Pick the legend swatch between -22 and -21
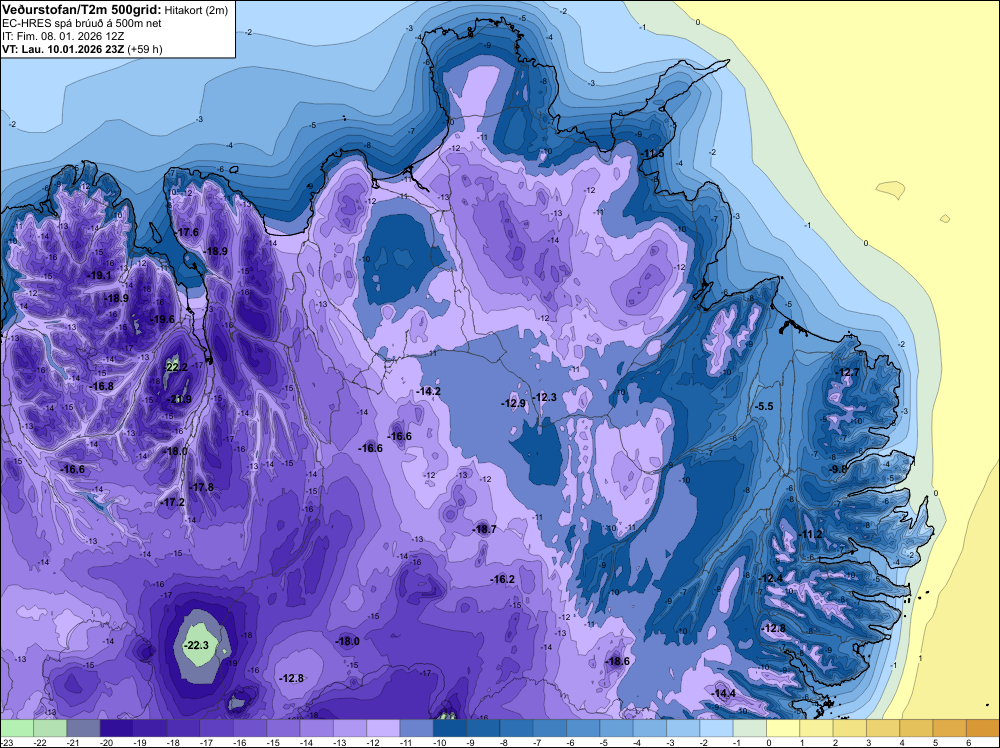The height and width of the screenshot is (748, 1000). (50, 728)
